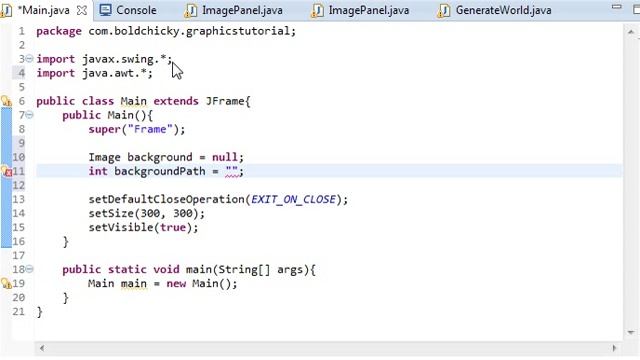Minimize the editor area
Viewport: 640px width, 360px height.
(617, 7)
